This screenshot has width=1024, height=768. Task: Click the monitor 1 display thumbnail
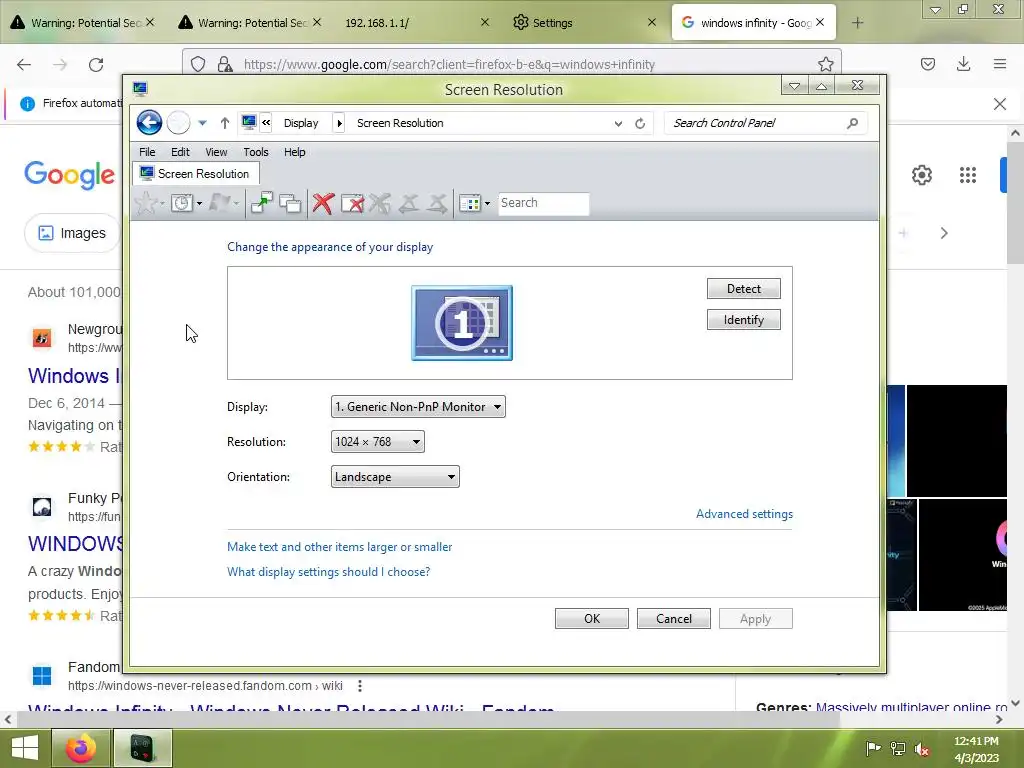click(462, 323)
